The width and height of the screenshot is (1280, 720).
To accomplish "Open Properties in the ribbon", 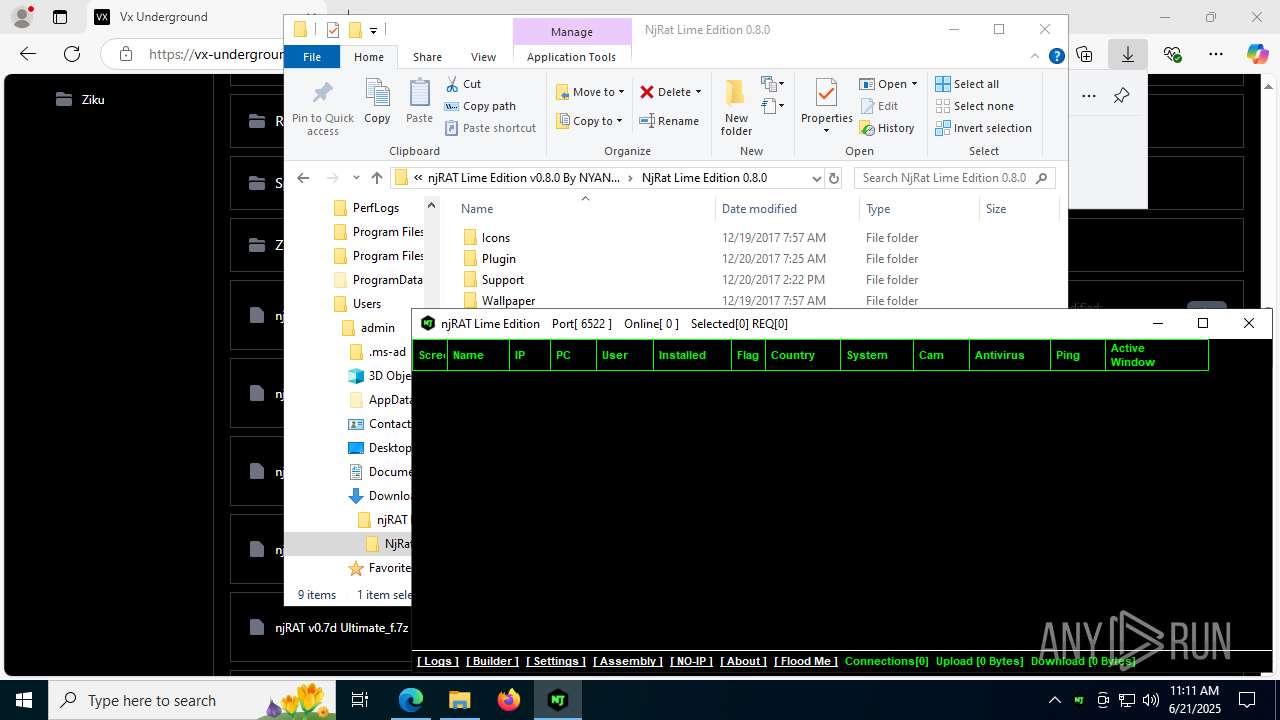I will [x=826, y=105].
